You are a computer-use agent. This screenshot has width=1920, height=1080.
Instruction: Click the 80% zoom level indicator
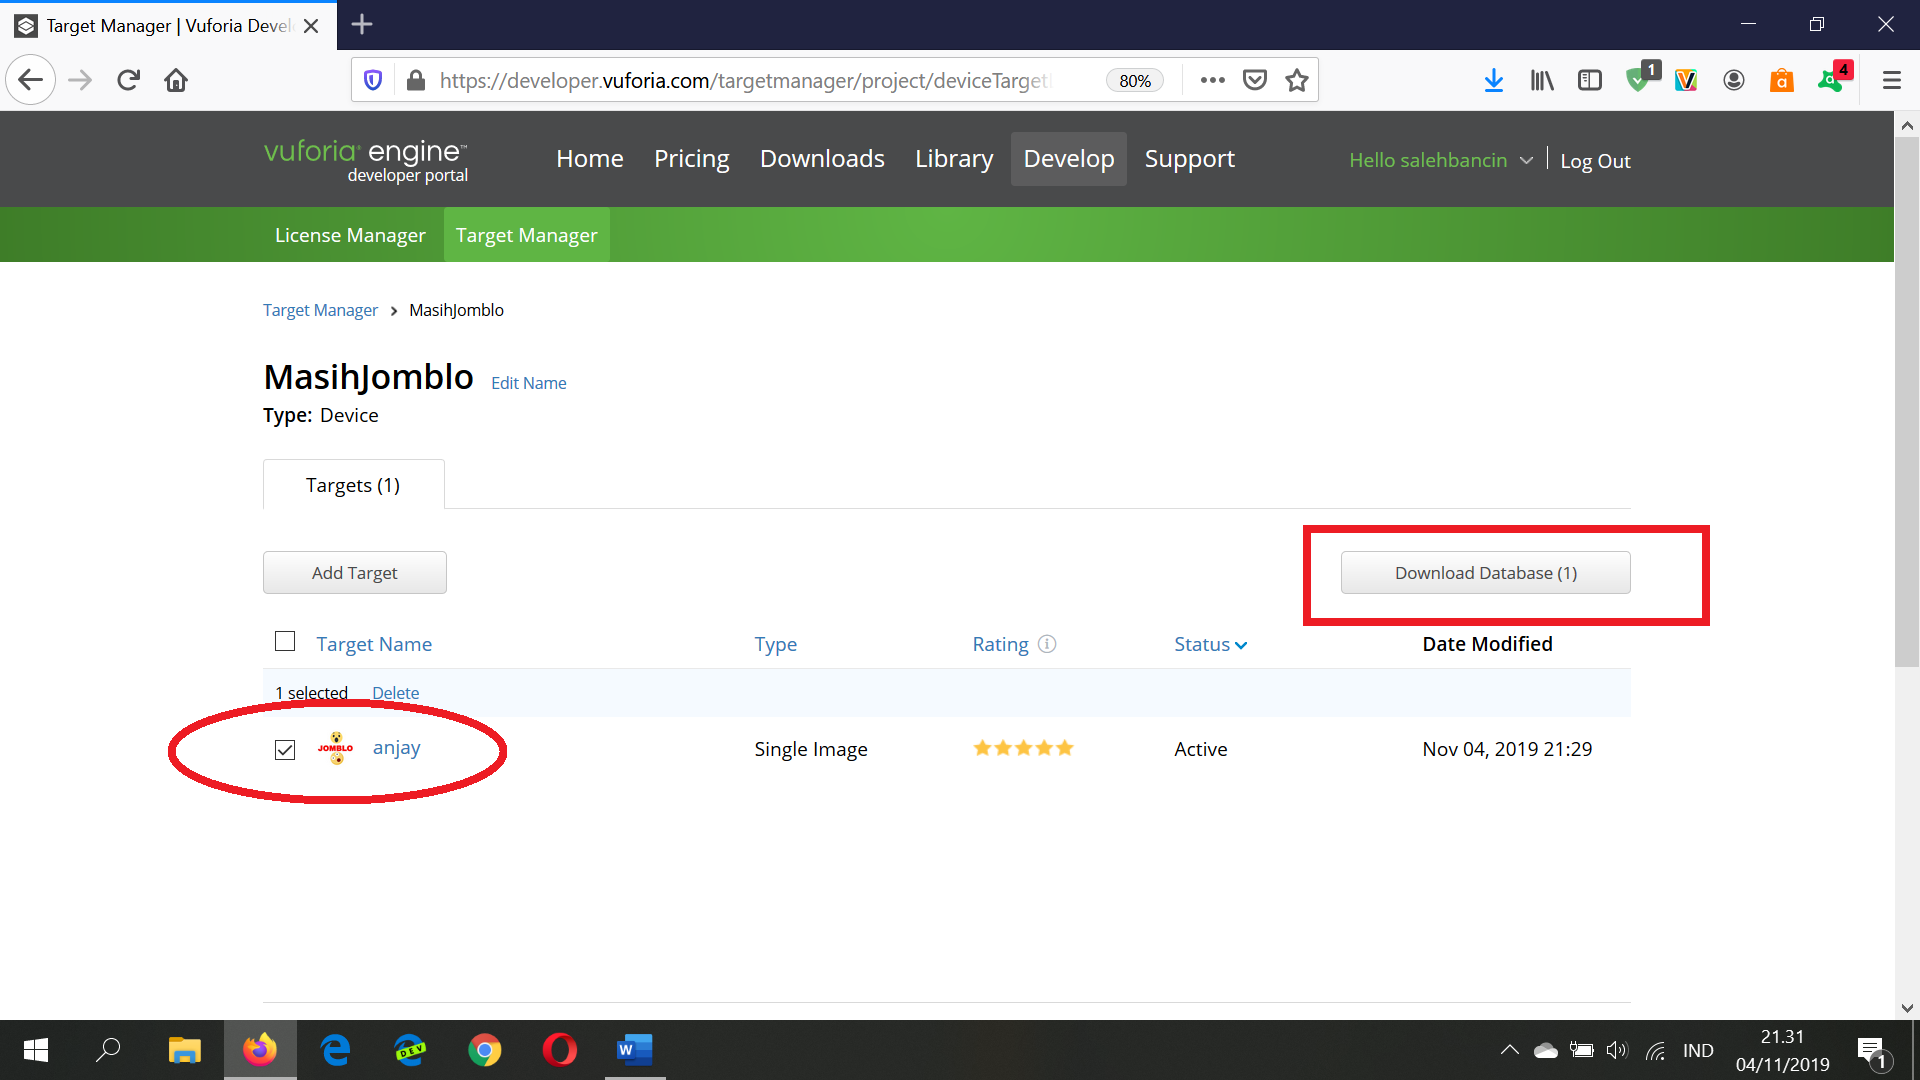1134,81
